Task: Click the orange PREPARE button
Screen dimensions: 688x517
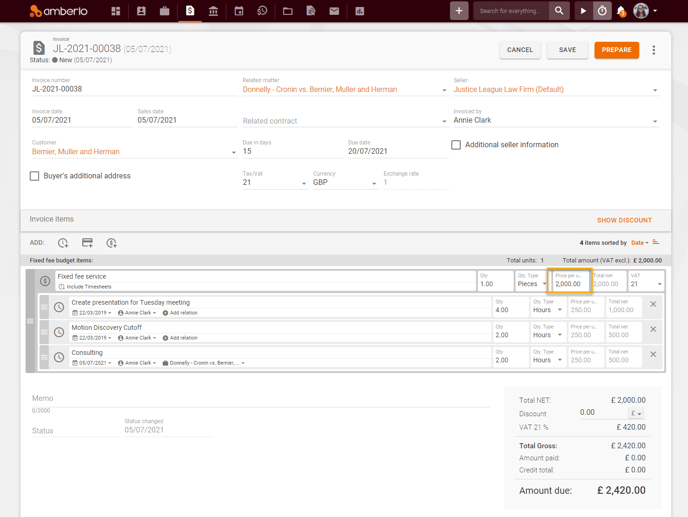Action: point(616,50)
